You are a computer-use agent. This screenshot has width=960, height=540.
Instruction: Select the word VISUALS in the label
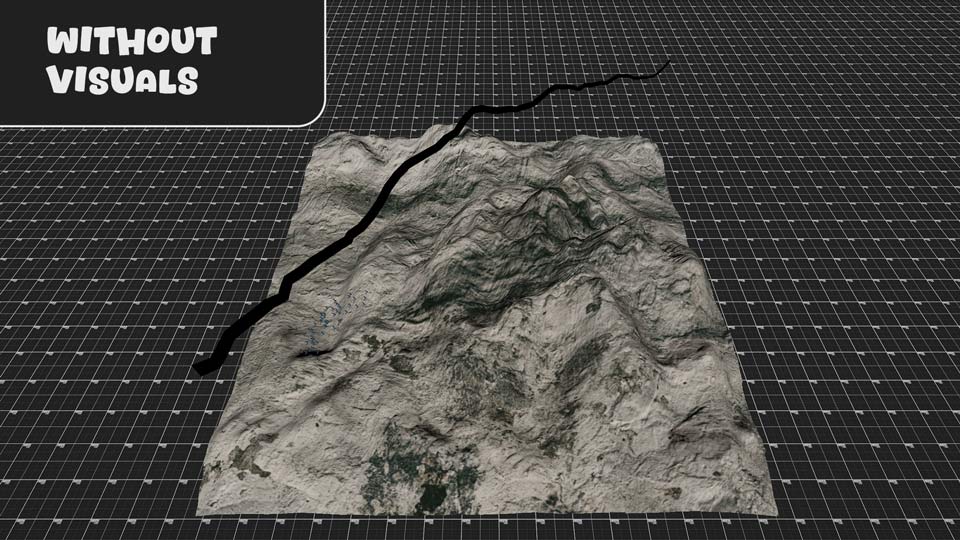(x=122, y=80)
